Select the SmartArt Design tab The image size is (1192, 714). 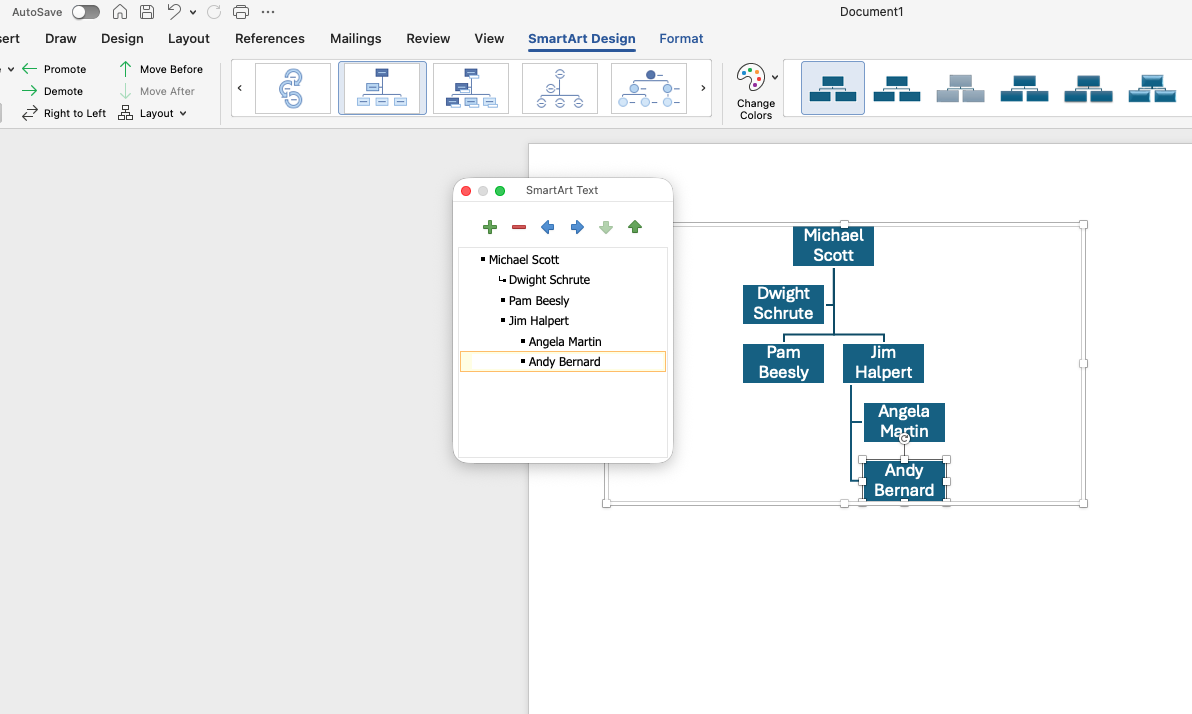click(582, 39)
